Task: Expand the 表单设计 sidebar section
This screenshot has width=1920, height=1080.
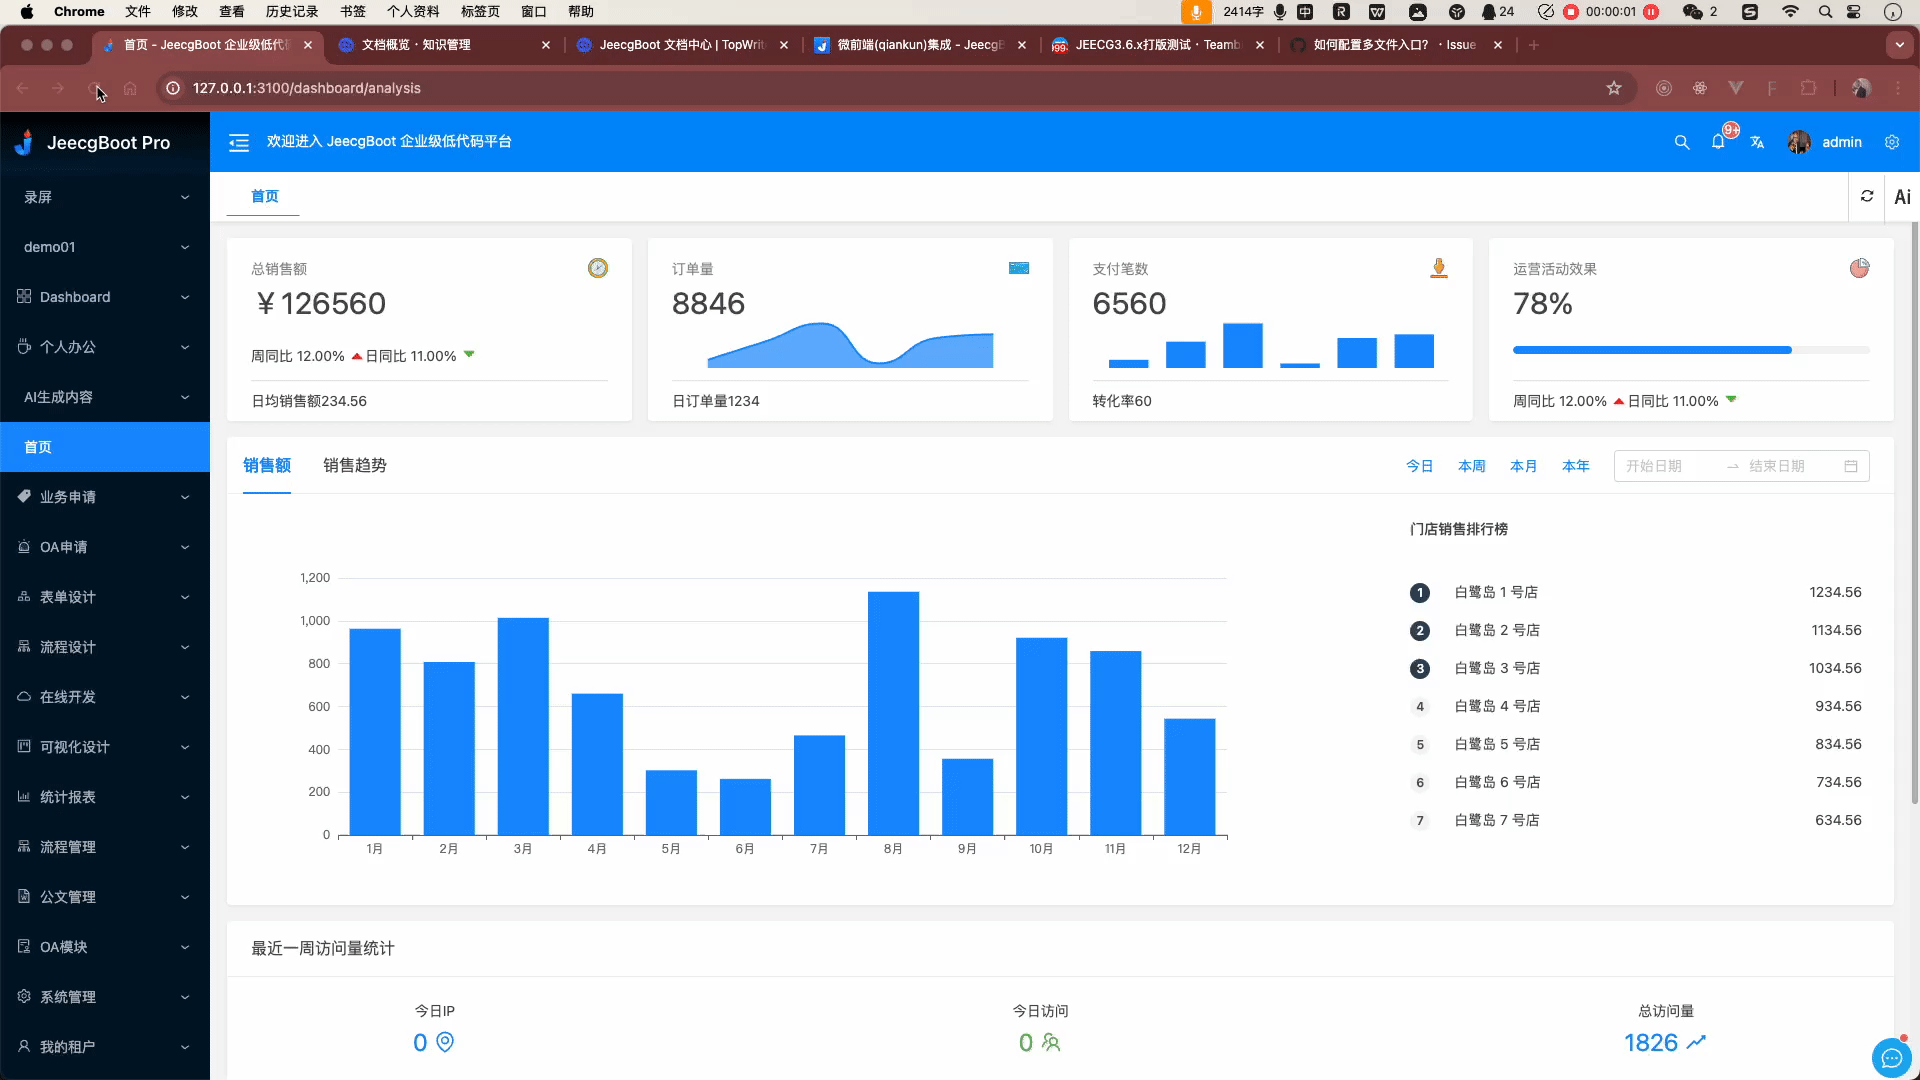Action: coord(103,596)
